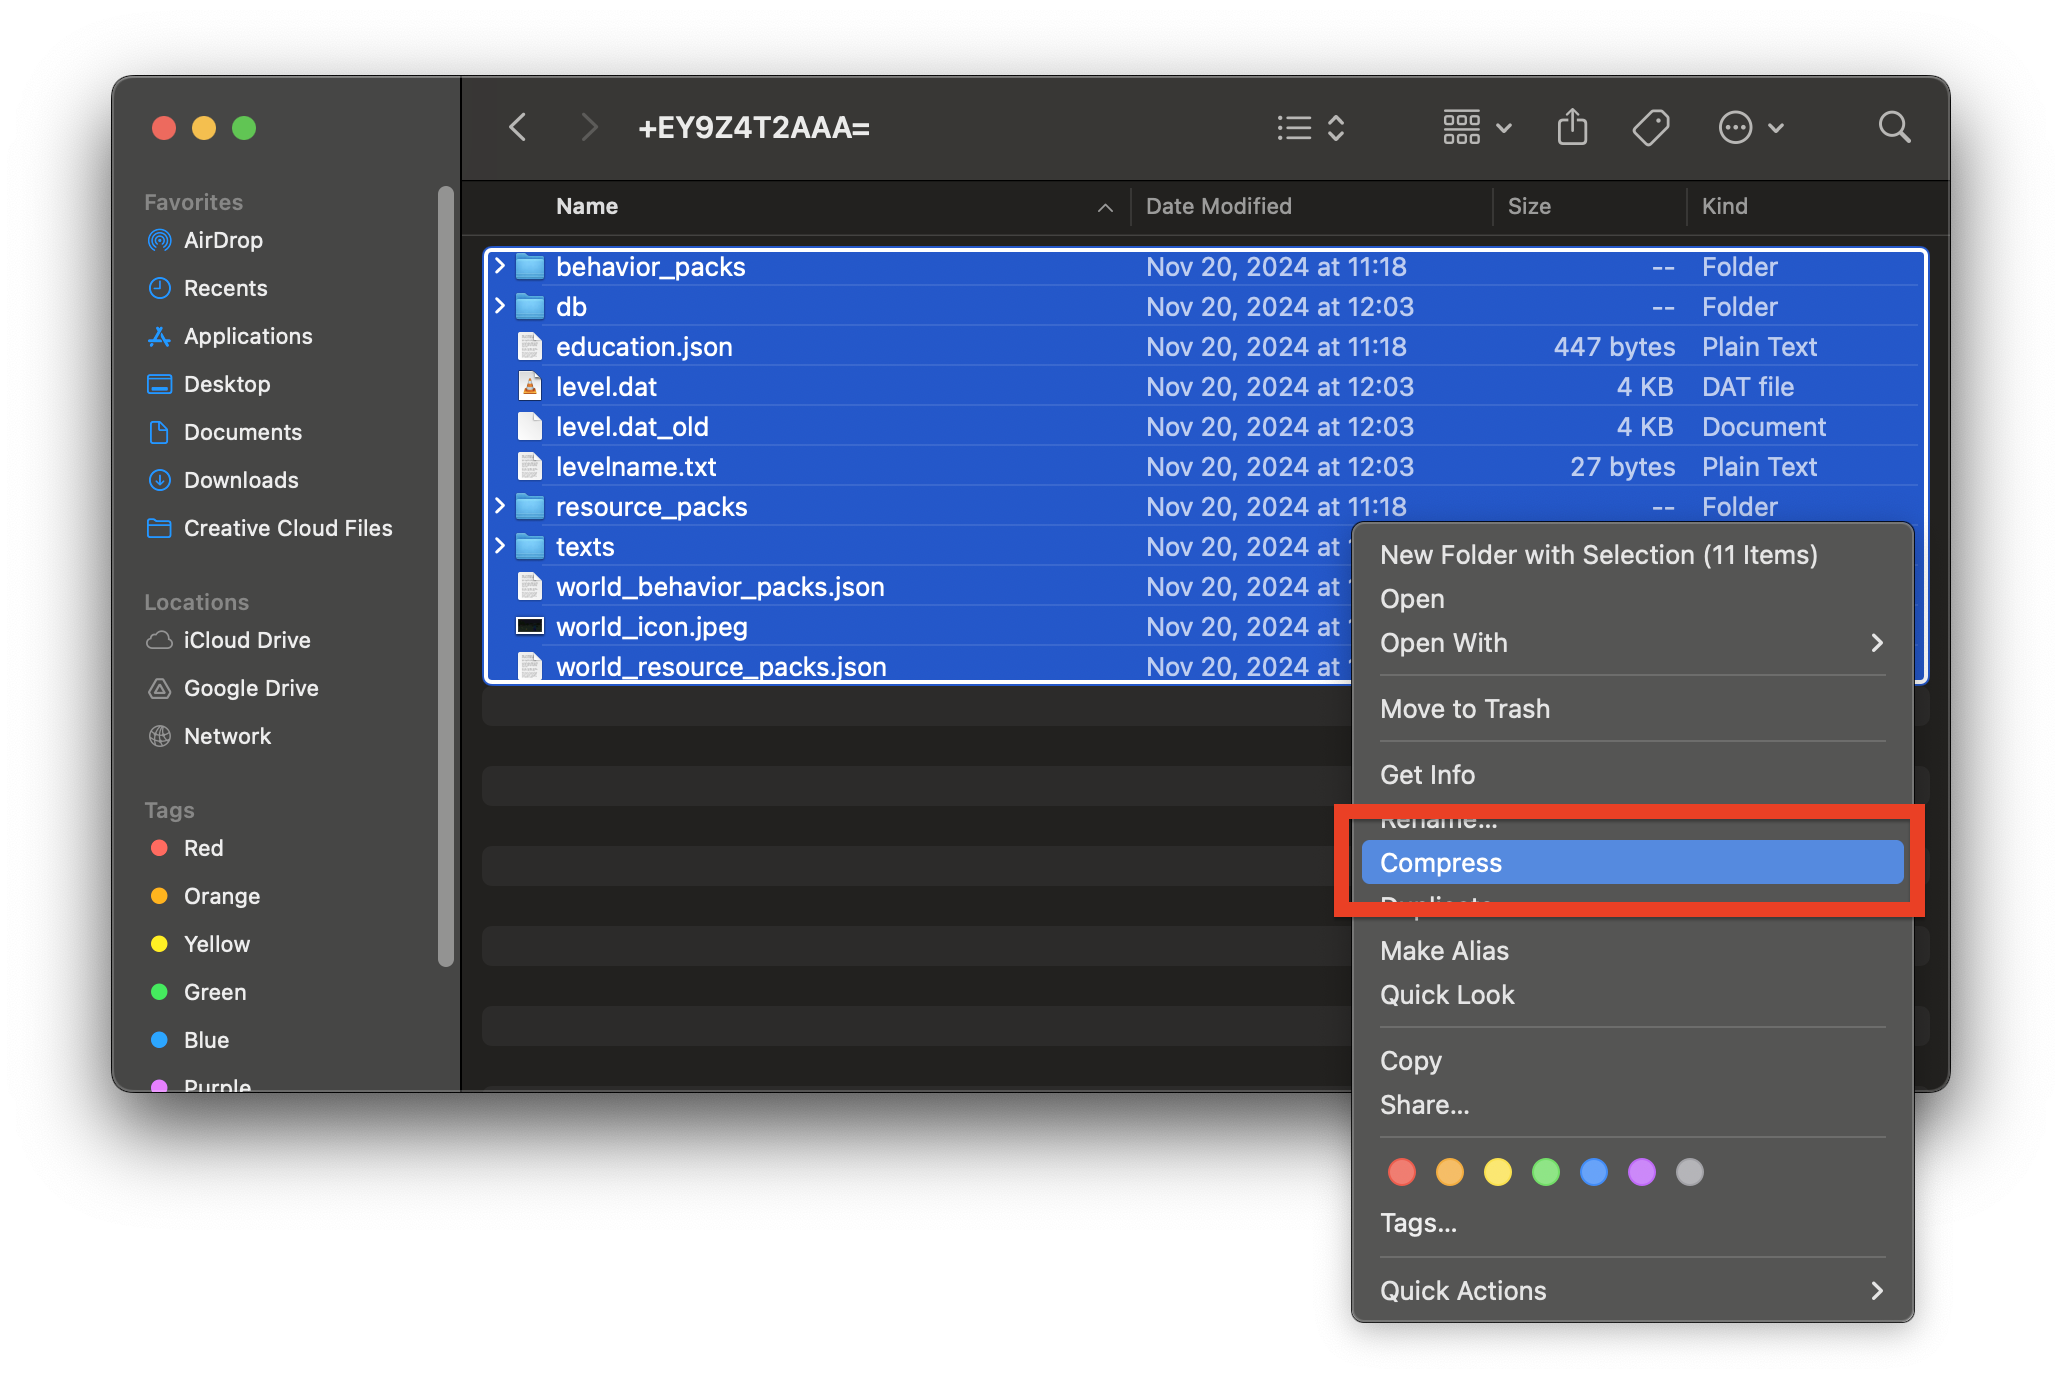2062x1376 pixels.
Task: Open the Search icon in the toolbar
Action: click(1893, 127)
